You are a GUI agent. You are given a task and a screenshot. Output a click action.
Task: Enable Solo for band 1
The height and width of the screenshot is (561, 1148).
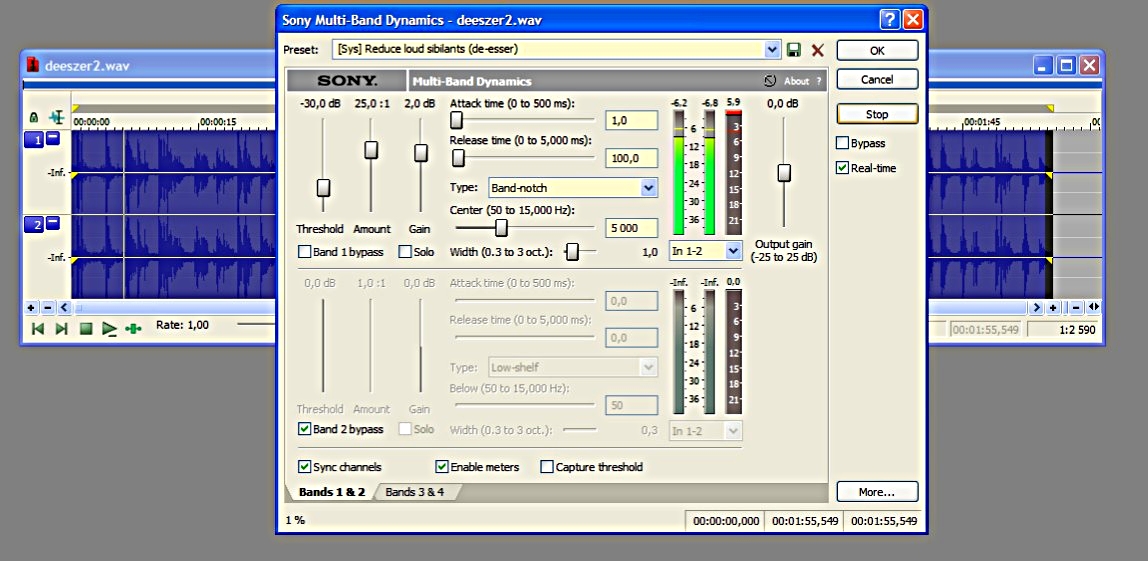[x=405, y=252]
